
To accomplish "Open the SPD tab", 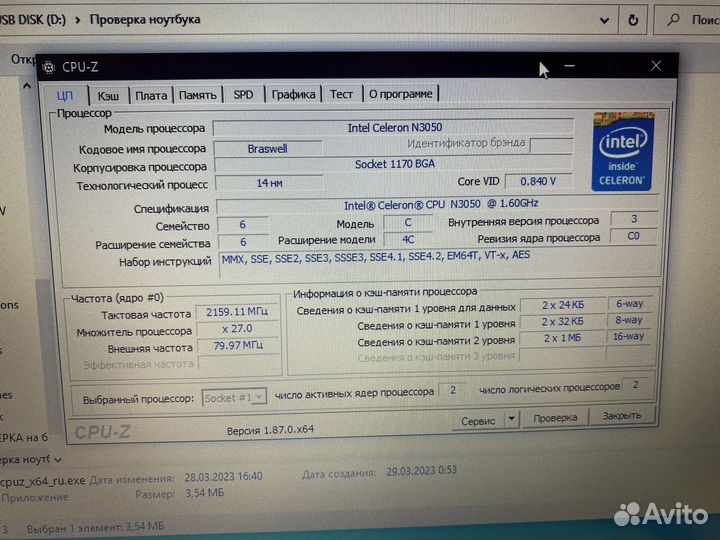I will (243, 95).
